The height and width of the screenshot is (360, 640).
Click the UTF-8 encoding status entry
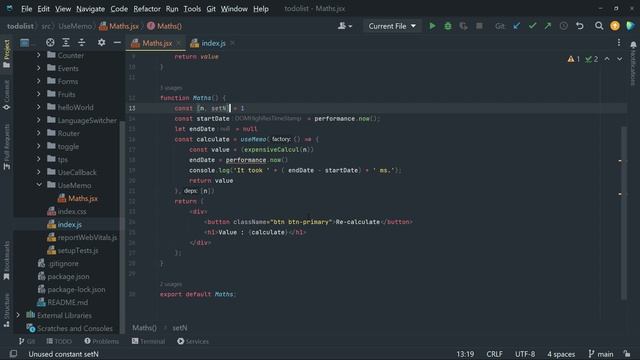pyautogui.click(x=524, y=354)
